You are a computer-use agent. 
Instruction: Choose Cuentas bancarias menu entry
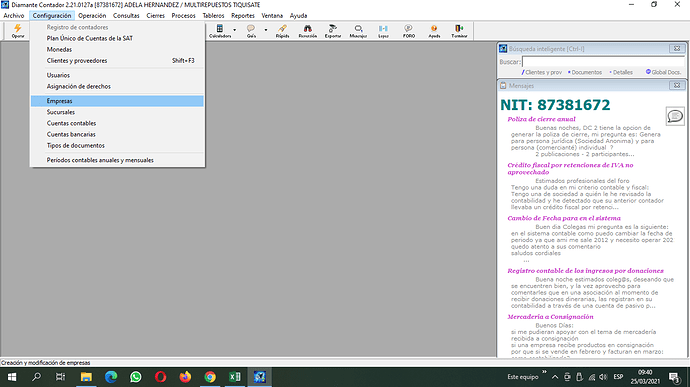117,134
